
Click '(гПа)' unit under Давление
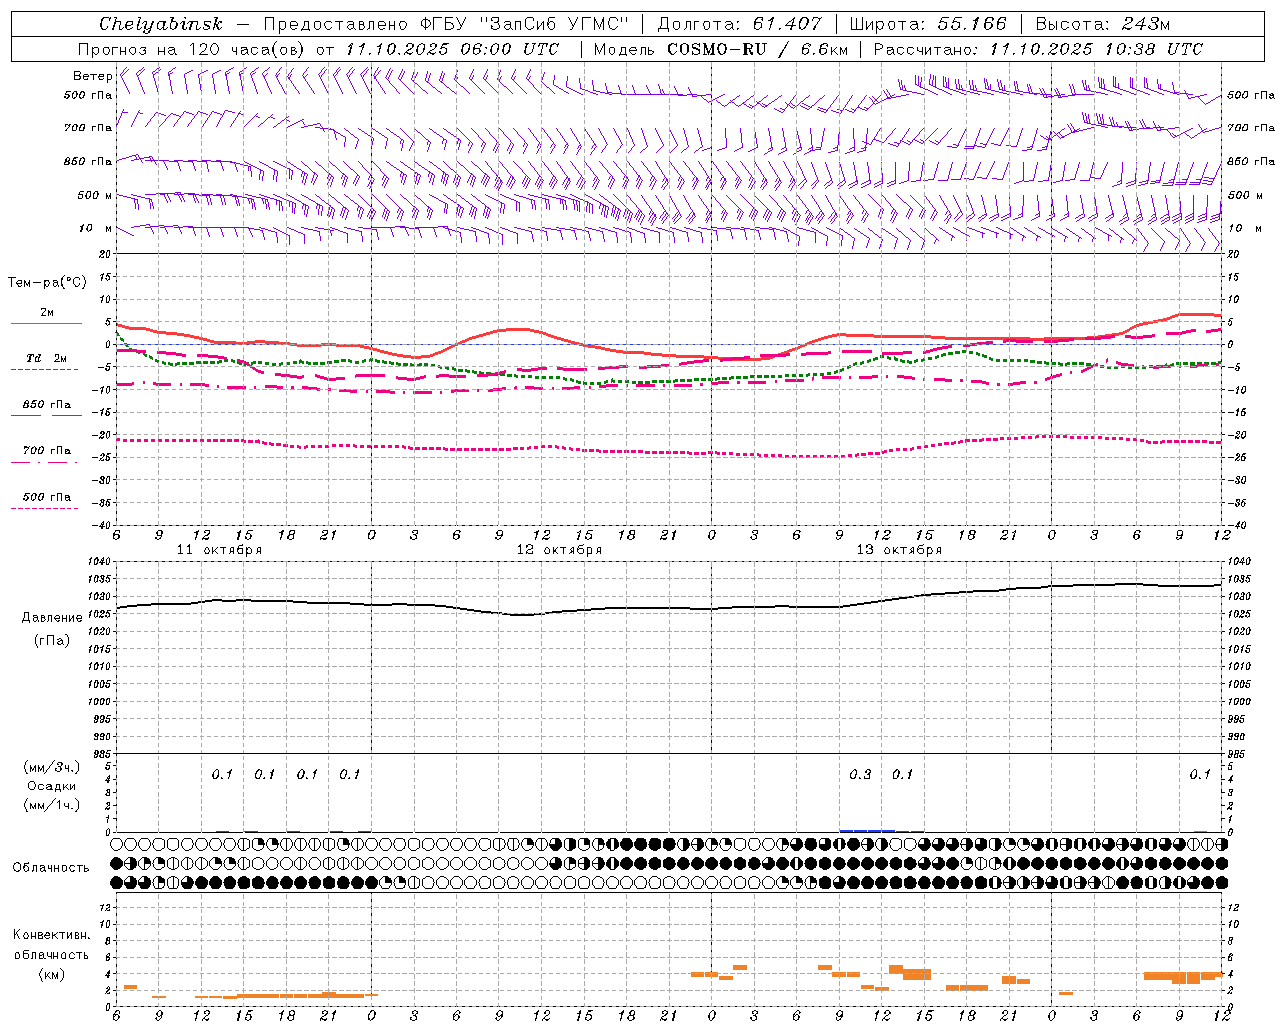pos(52,641)
